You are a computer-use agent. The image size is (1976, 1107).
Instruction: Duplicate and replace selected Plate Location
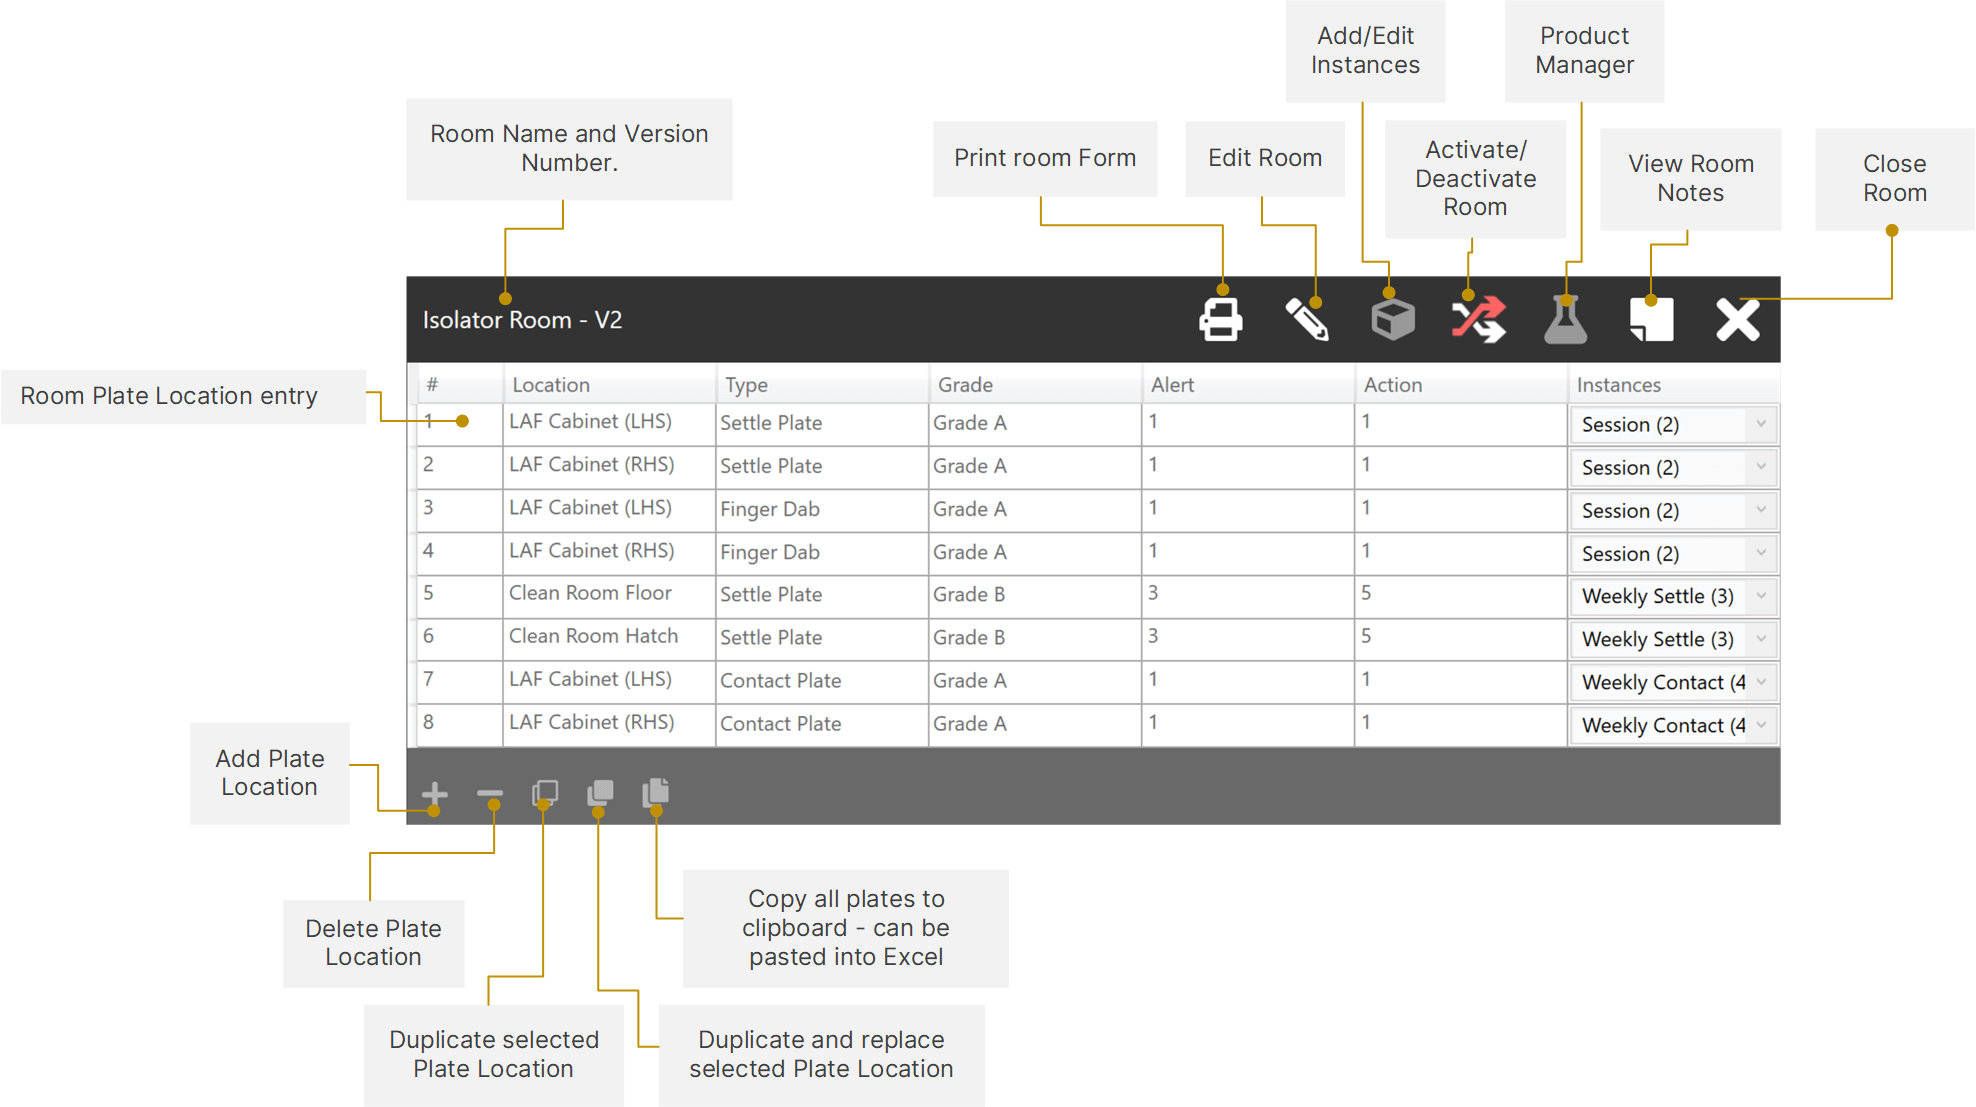(x=599, y=793)
